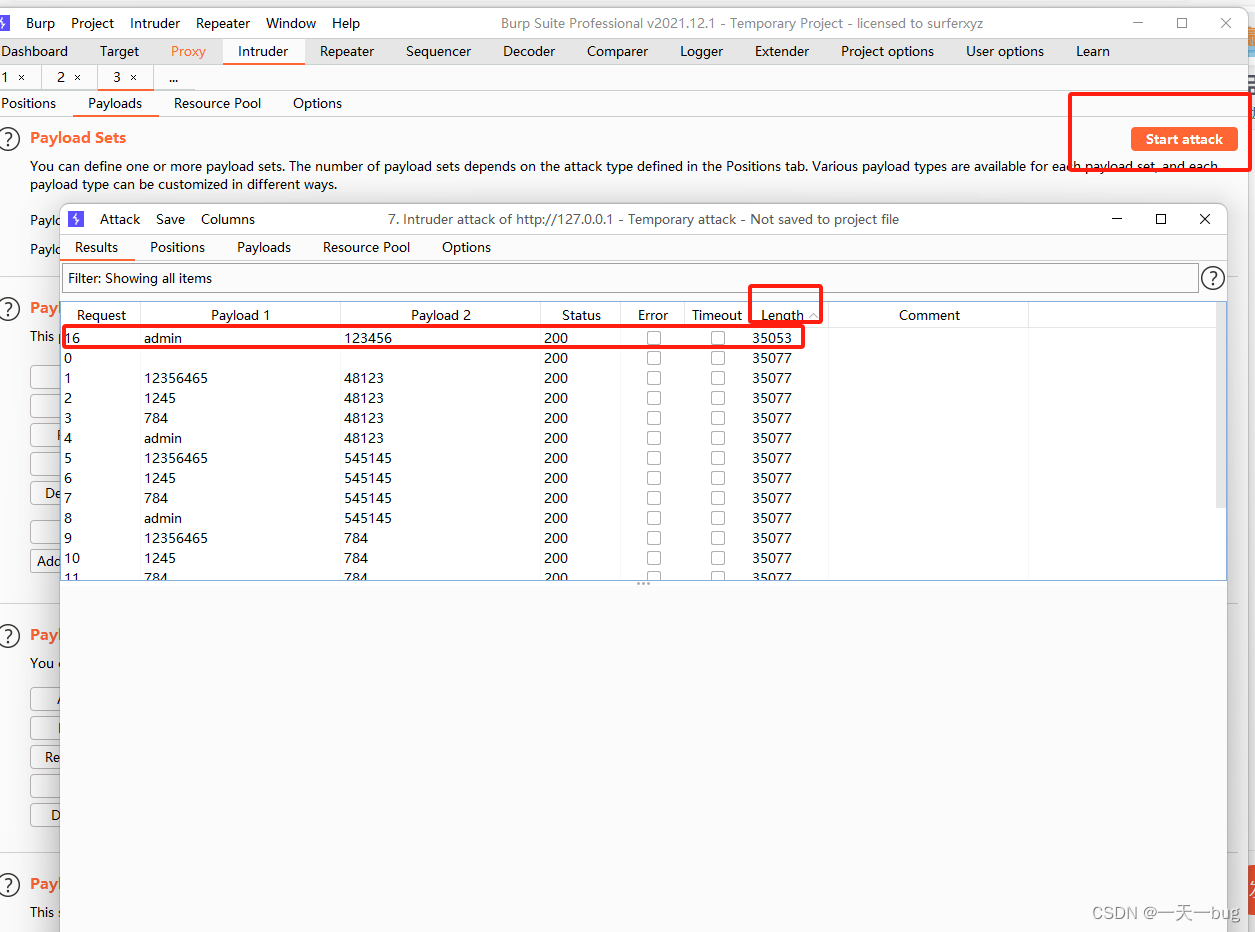Switch to Decoder tab

pos(529,51)
